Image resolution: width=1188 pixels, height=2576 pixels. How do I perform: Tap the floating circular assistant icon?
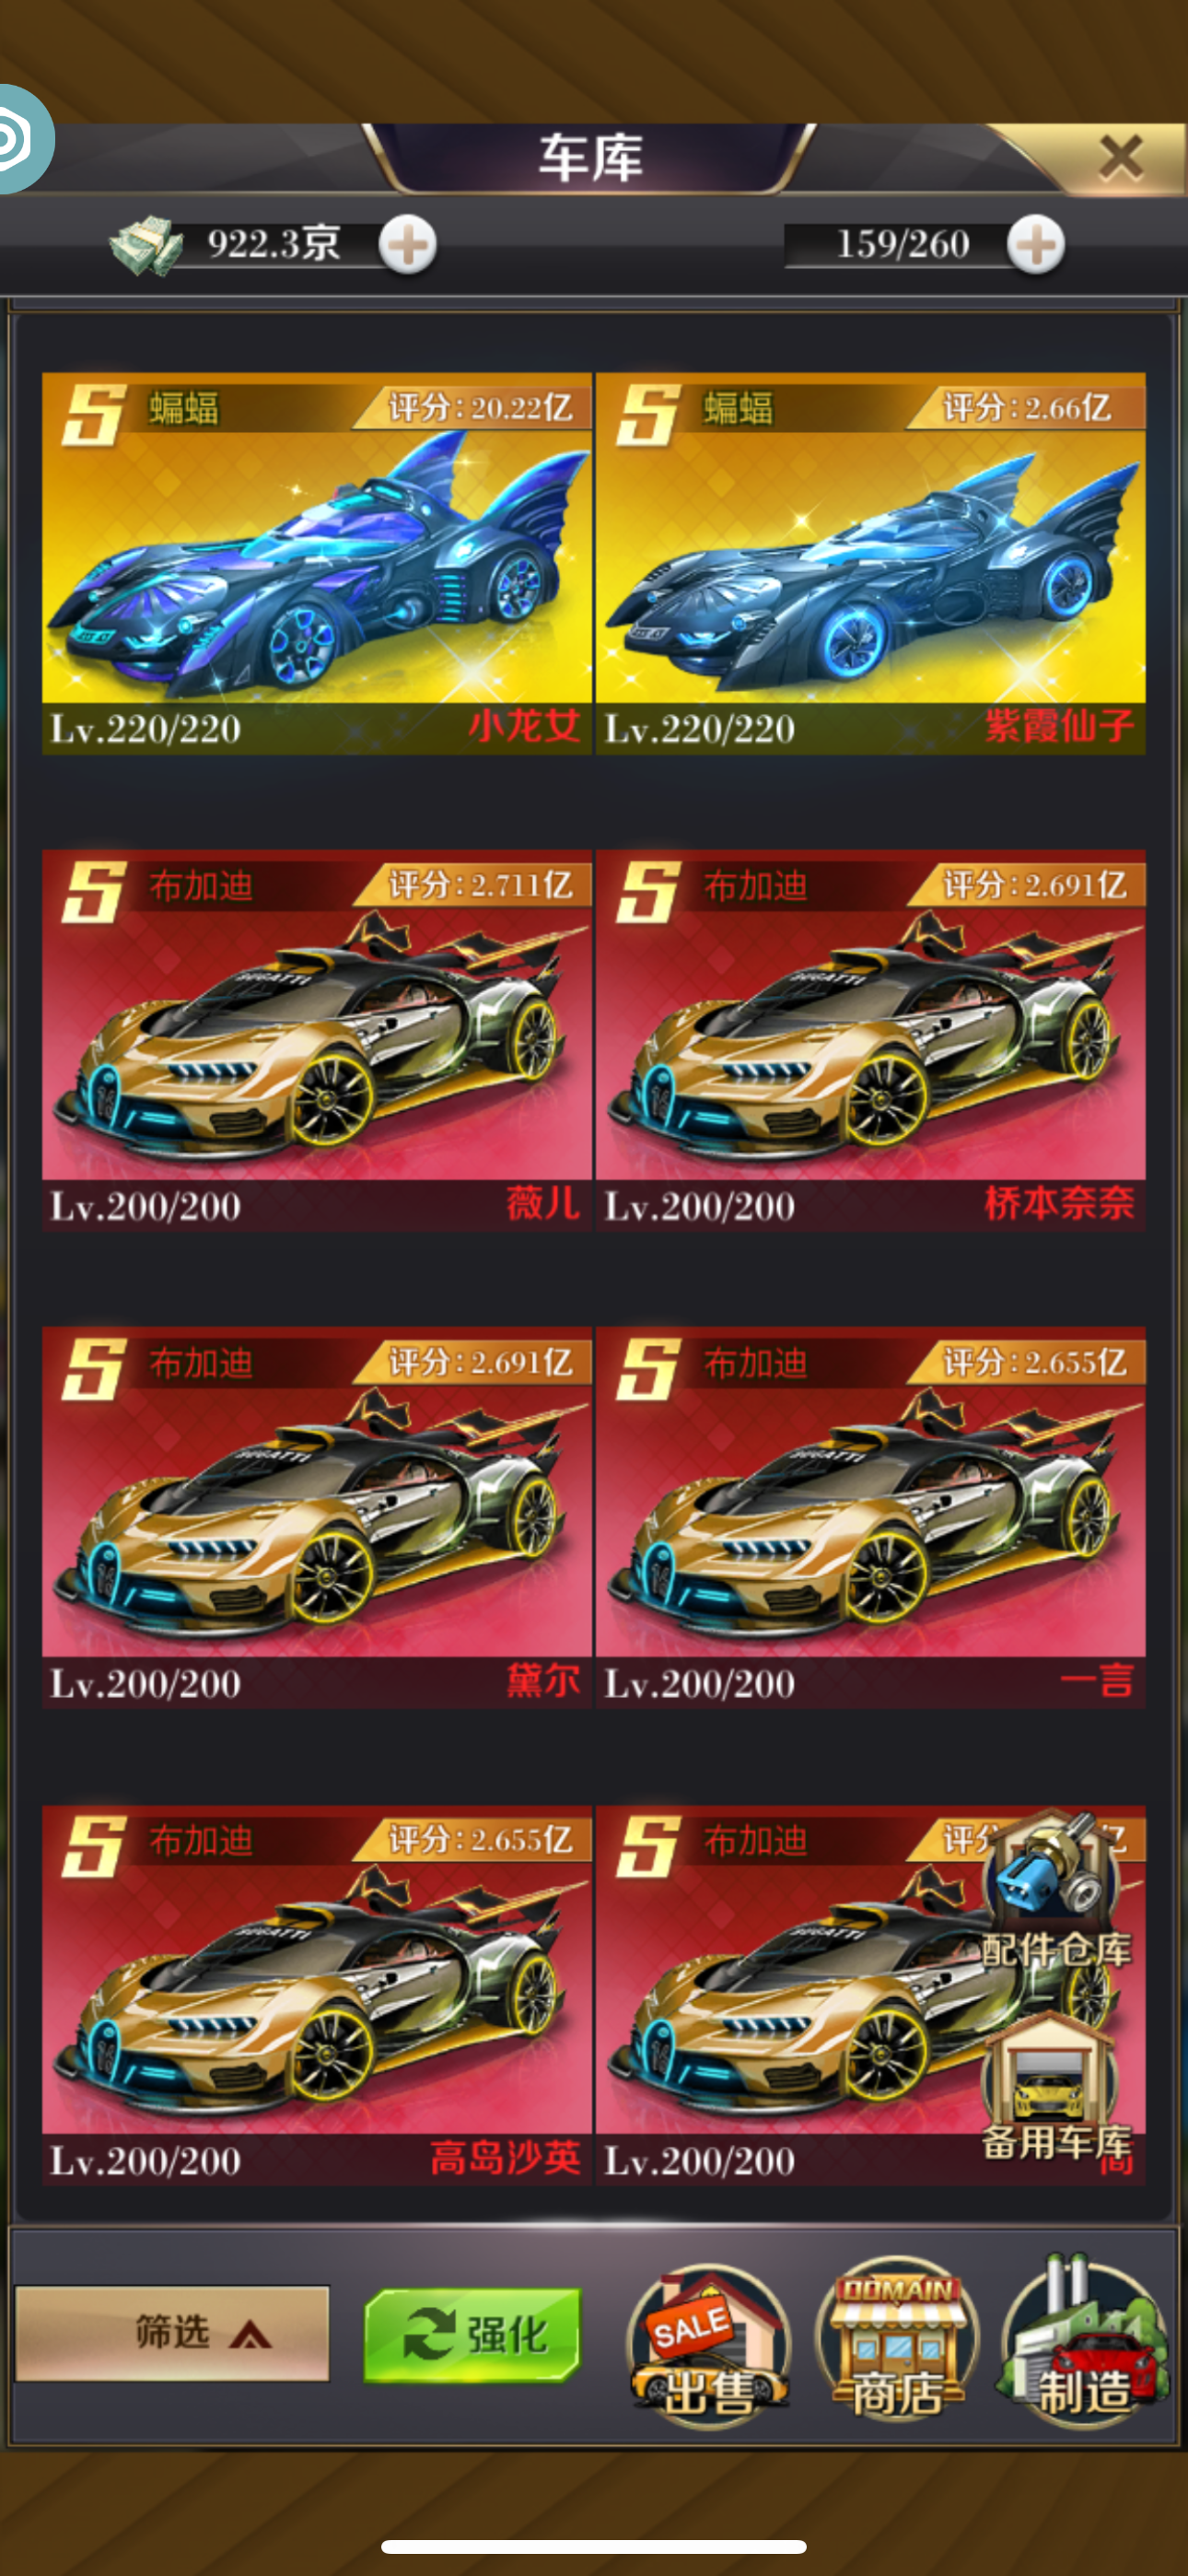pos(22,139)
